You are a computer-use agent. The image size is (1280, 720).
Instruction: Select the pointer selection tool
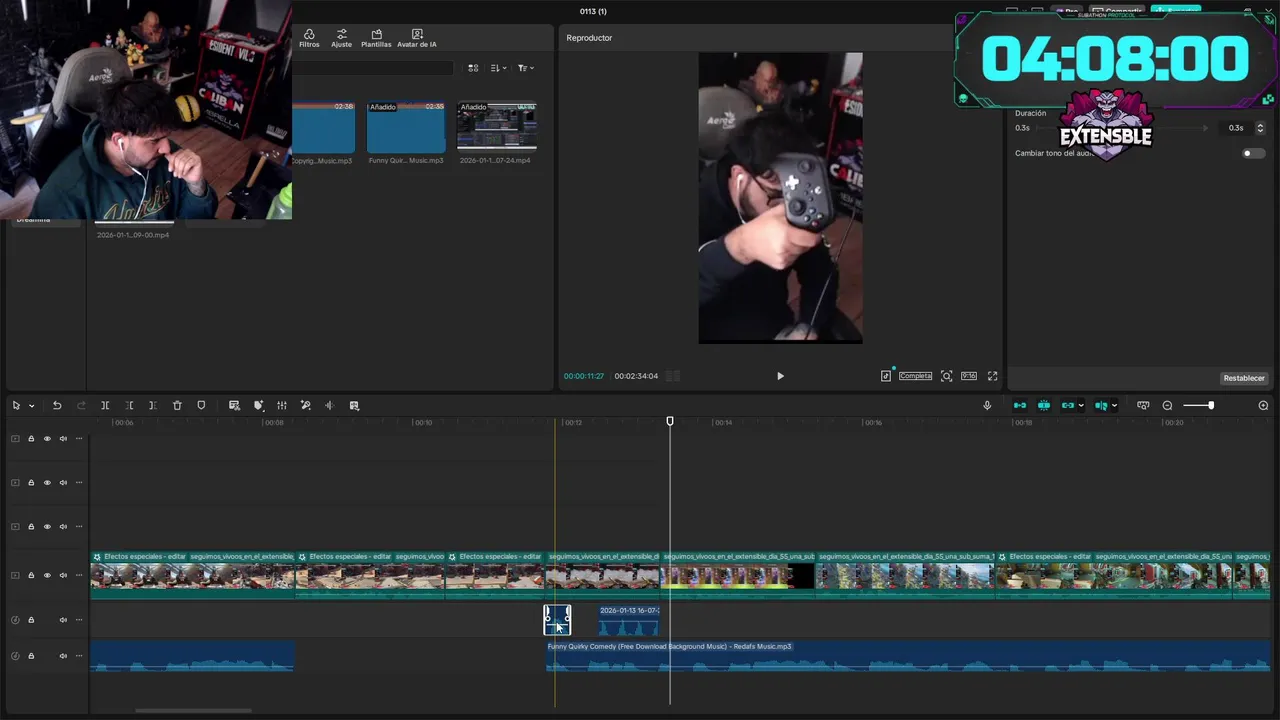pyautogui.click(x=16, y=405)
